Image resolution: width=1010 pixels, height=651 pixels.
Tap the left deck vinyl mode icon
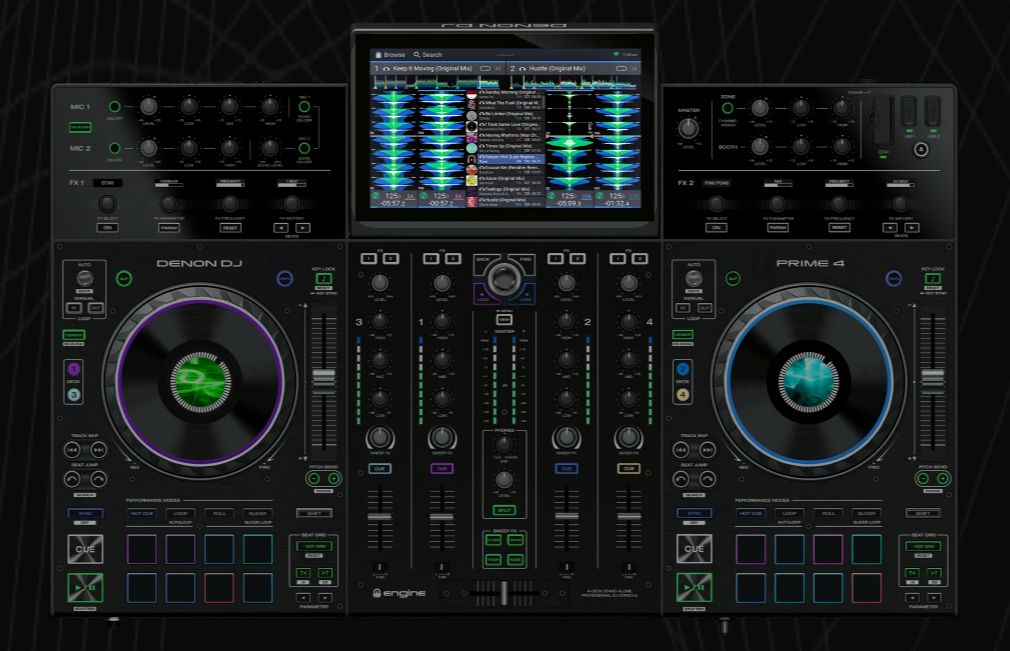pos(285,278)
